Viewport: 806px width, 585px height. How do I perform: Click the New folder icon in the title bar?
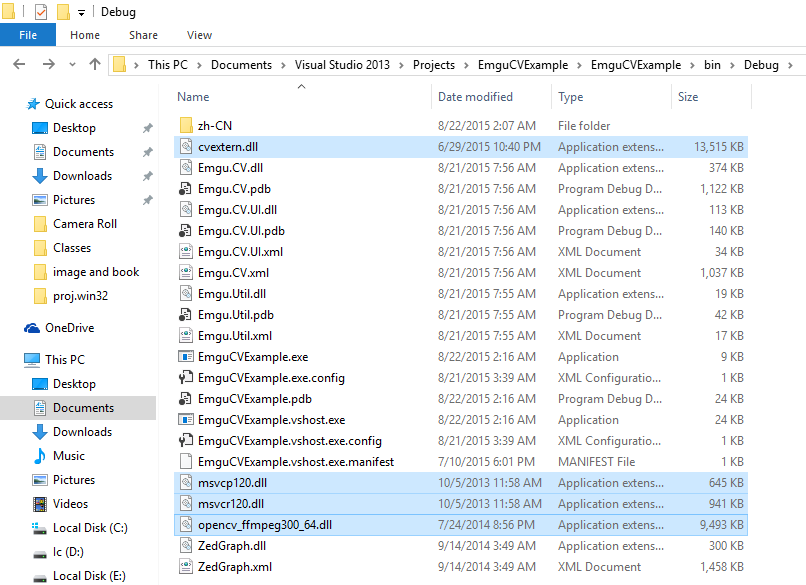(63, 11)
